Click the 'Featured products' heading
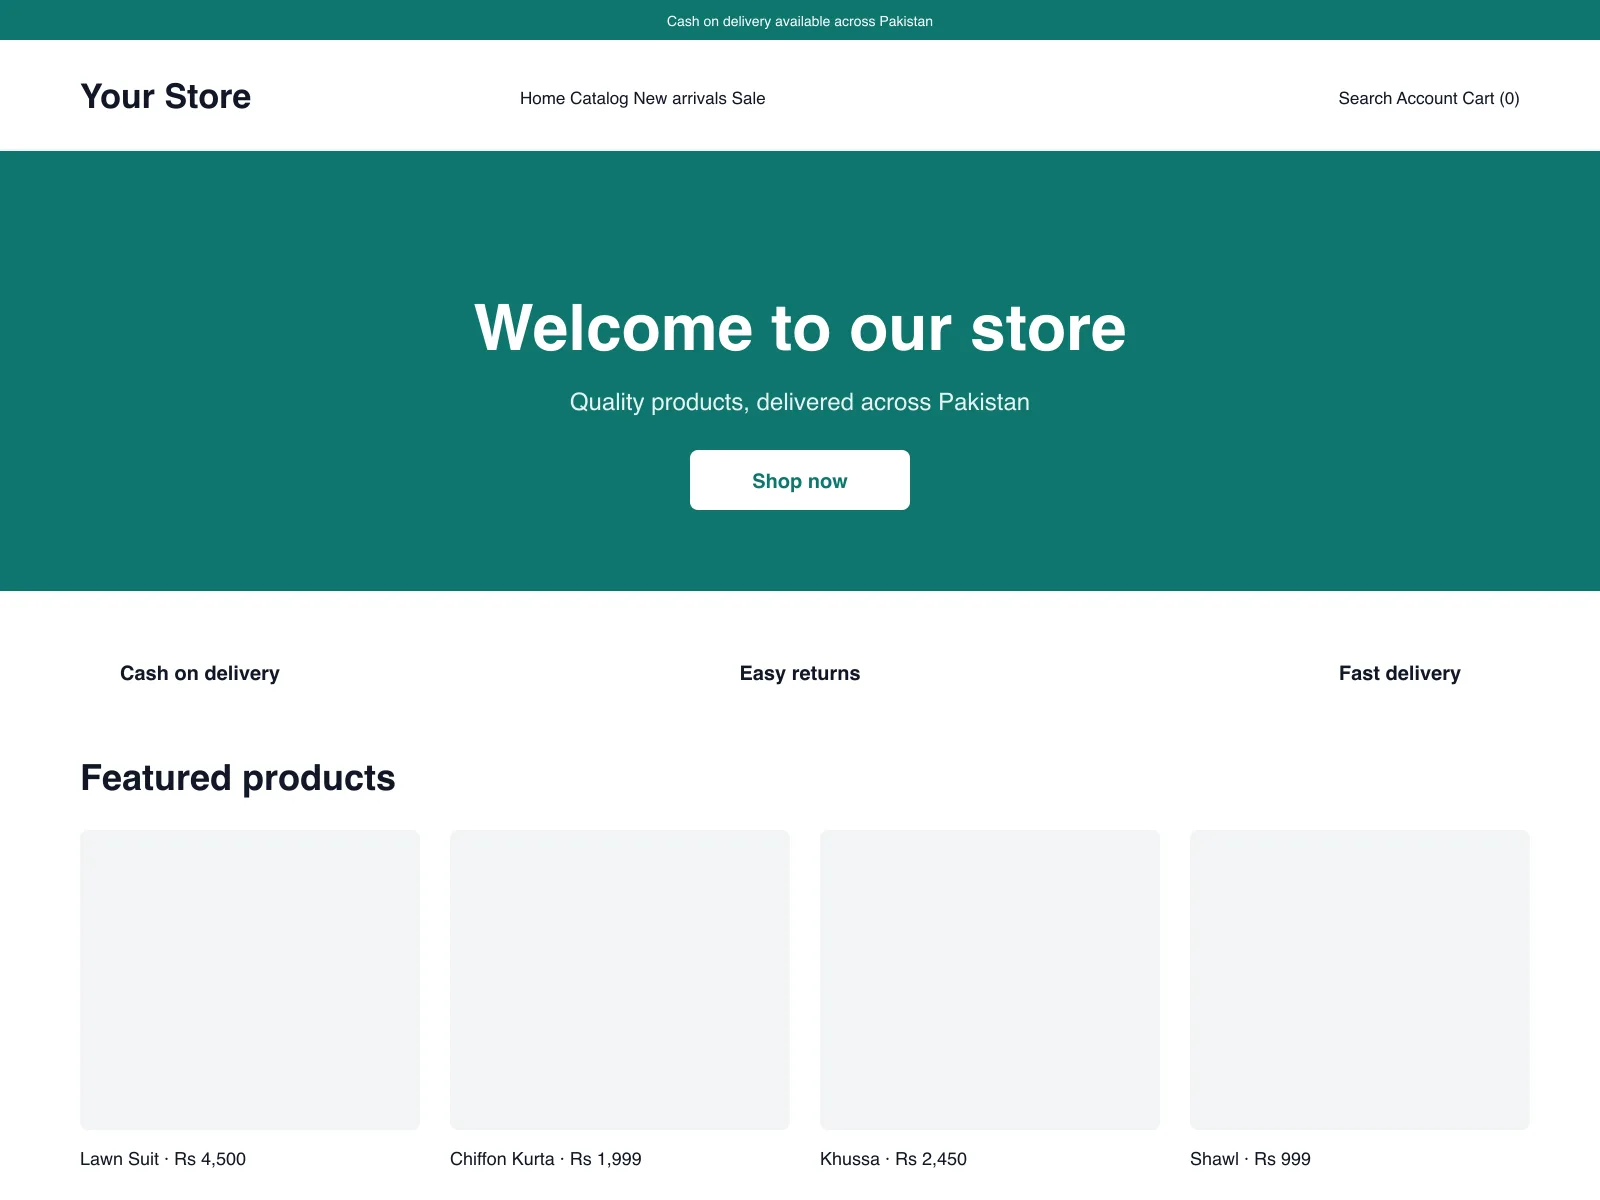This screenshot has width=1600, height=1200. pos(238,778)
